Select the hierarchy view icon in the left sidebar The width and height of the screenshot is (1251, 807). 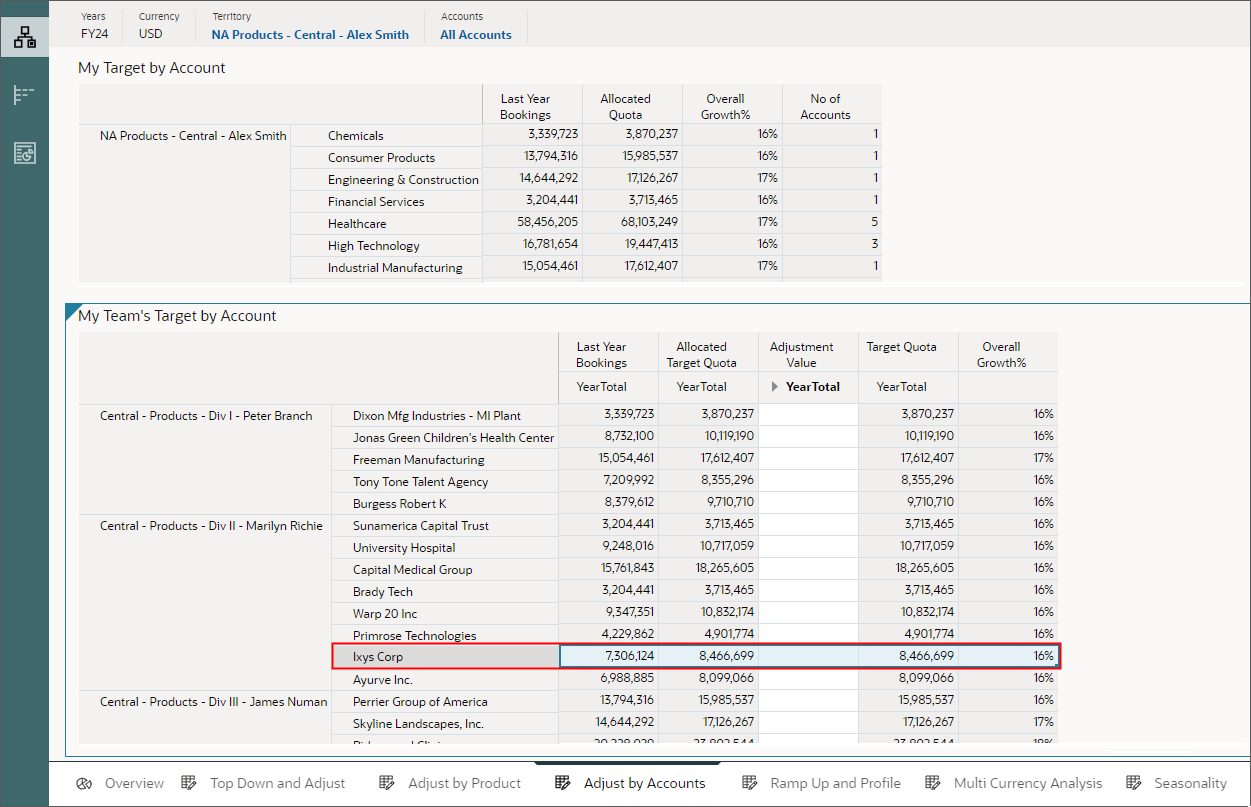click(x=25, y=37)
